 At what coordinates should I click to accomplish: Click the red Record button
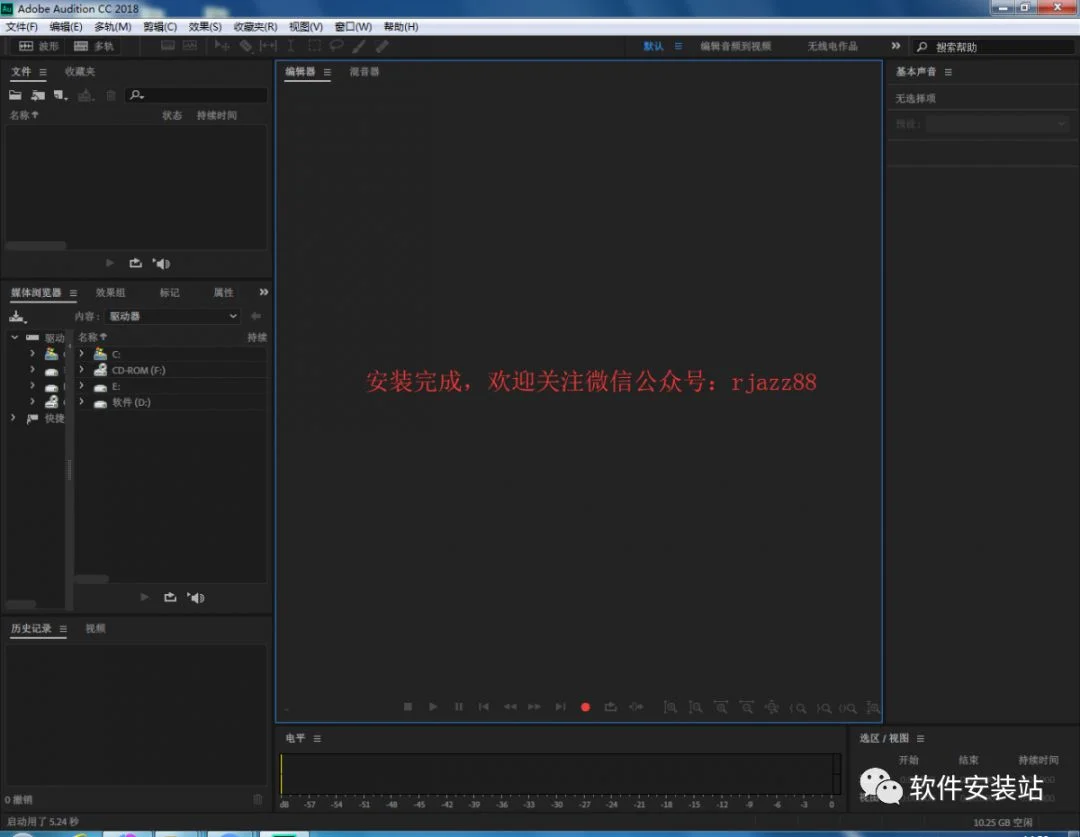585,707
